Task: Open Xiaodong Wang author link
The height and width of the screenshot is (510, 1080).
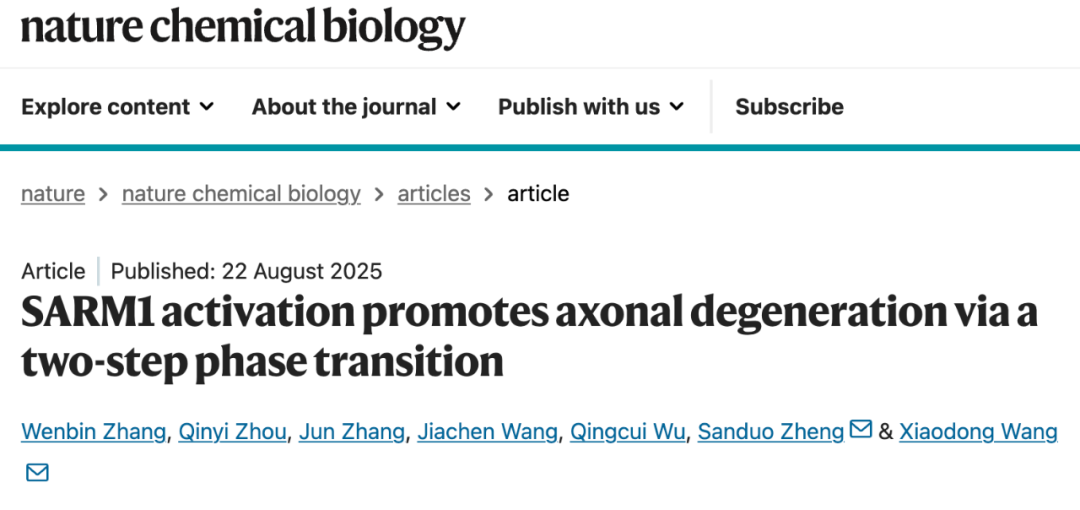Action: pyautogui.click(x=978, y=431)
